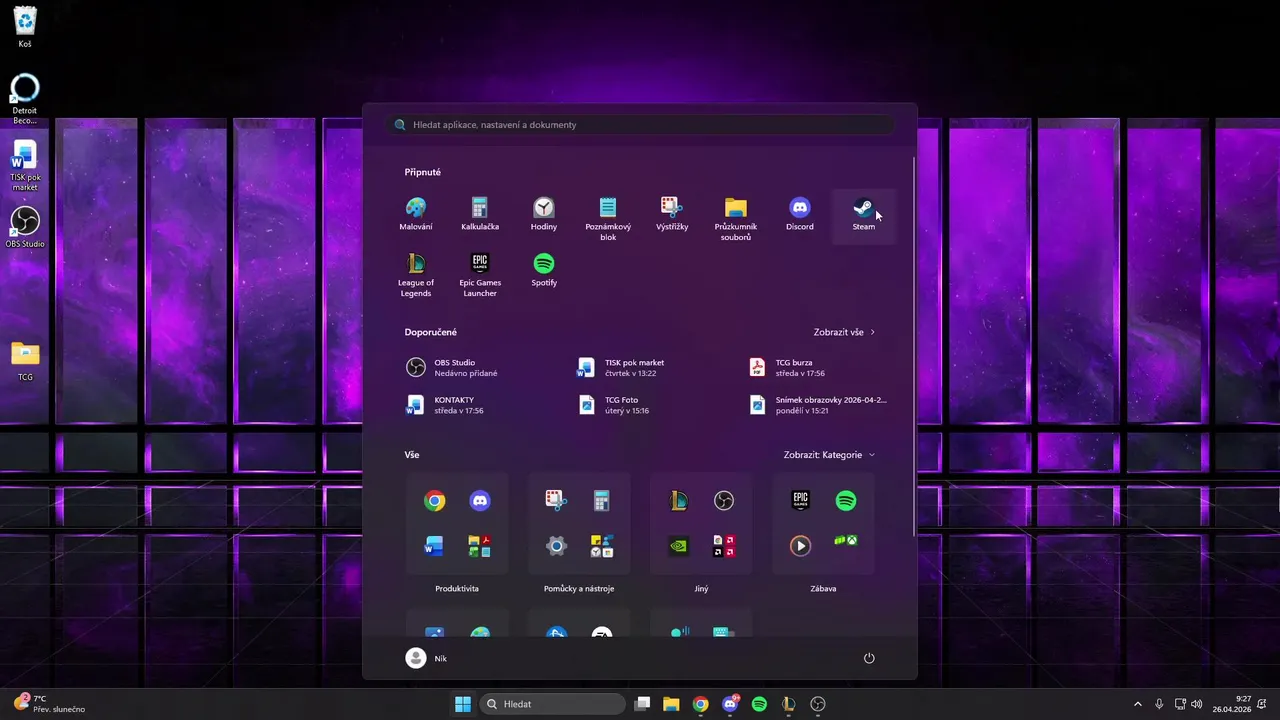Click Windows Start button in taskbar
This screenshot has width=1280, height=720.
point(463,704)
